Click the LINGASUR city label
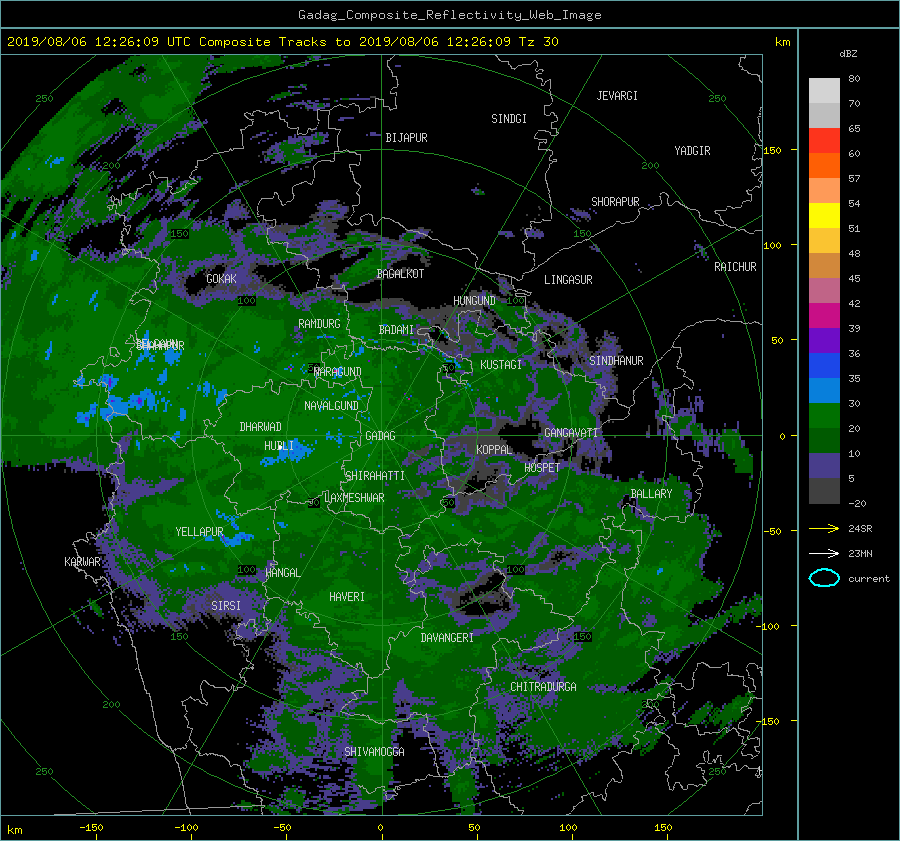Screen dimensions: 900x841 (568, 280)
